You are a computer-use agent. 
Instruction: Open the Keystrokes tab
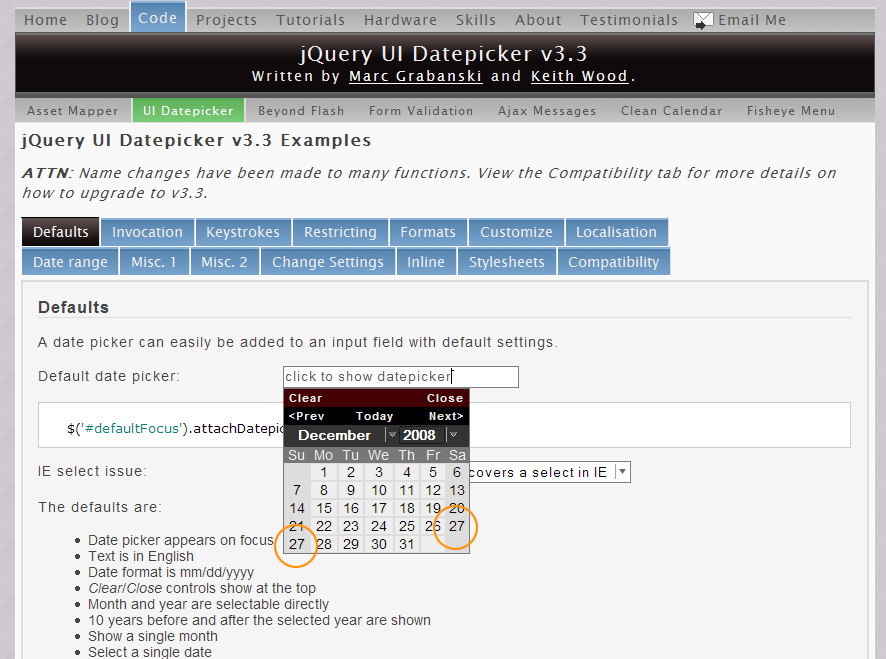[x=243, y=232]
